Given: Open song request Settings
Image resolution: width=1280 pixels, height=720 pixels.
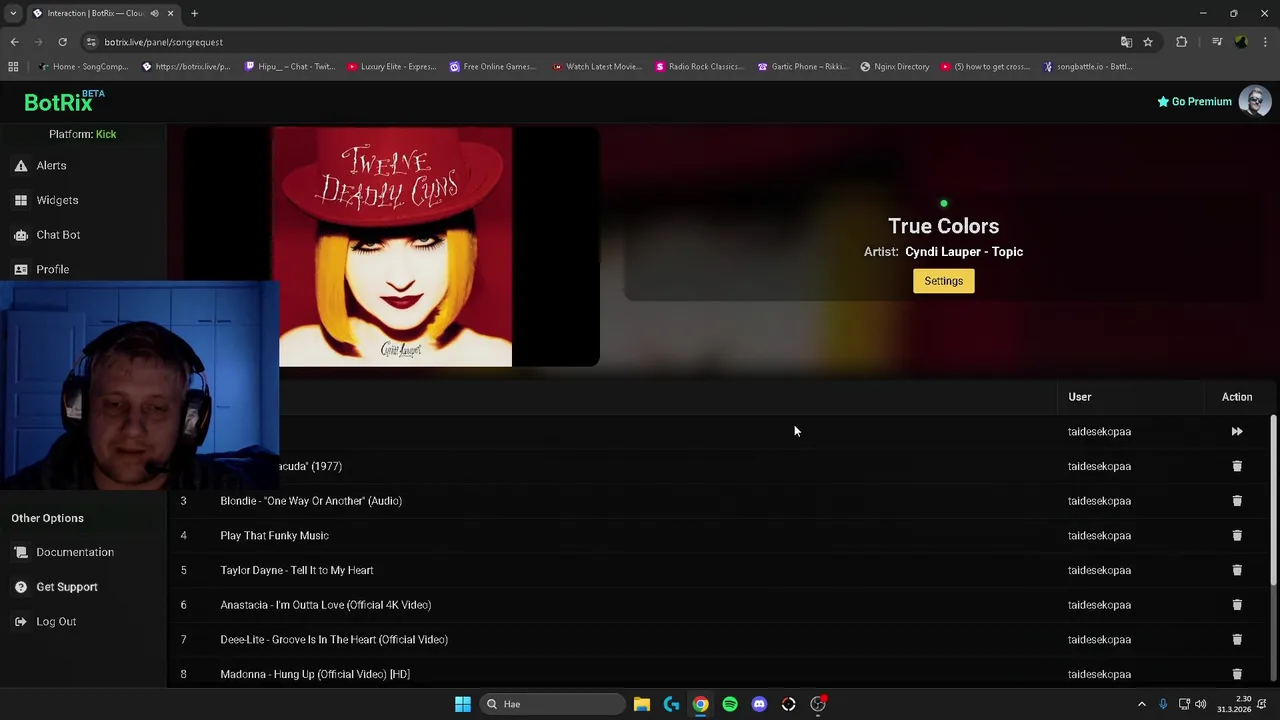Looking at the screenshot, I should coord(943,281).
